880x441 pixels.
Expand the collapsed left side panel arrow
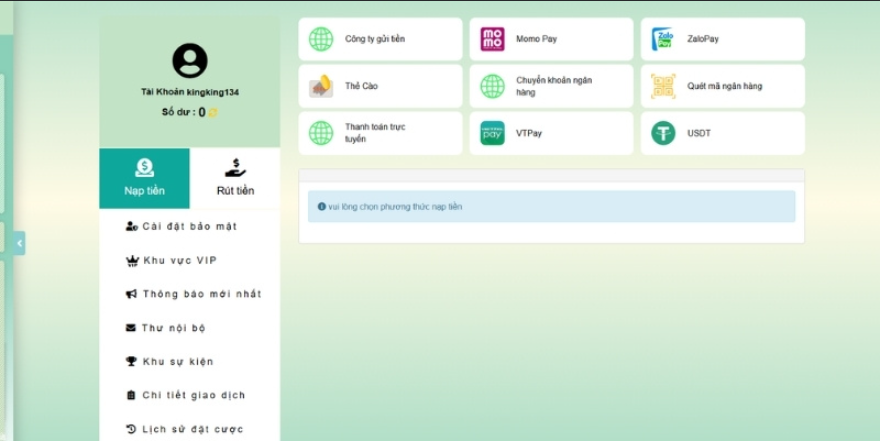tap(19, 243)
